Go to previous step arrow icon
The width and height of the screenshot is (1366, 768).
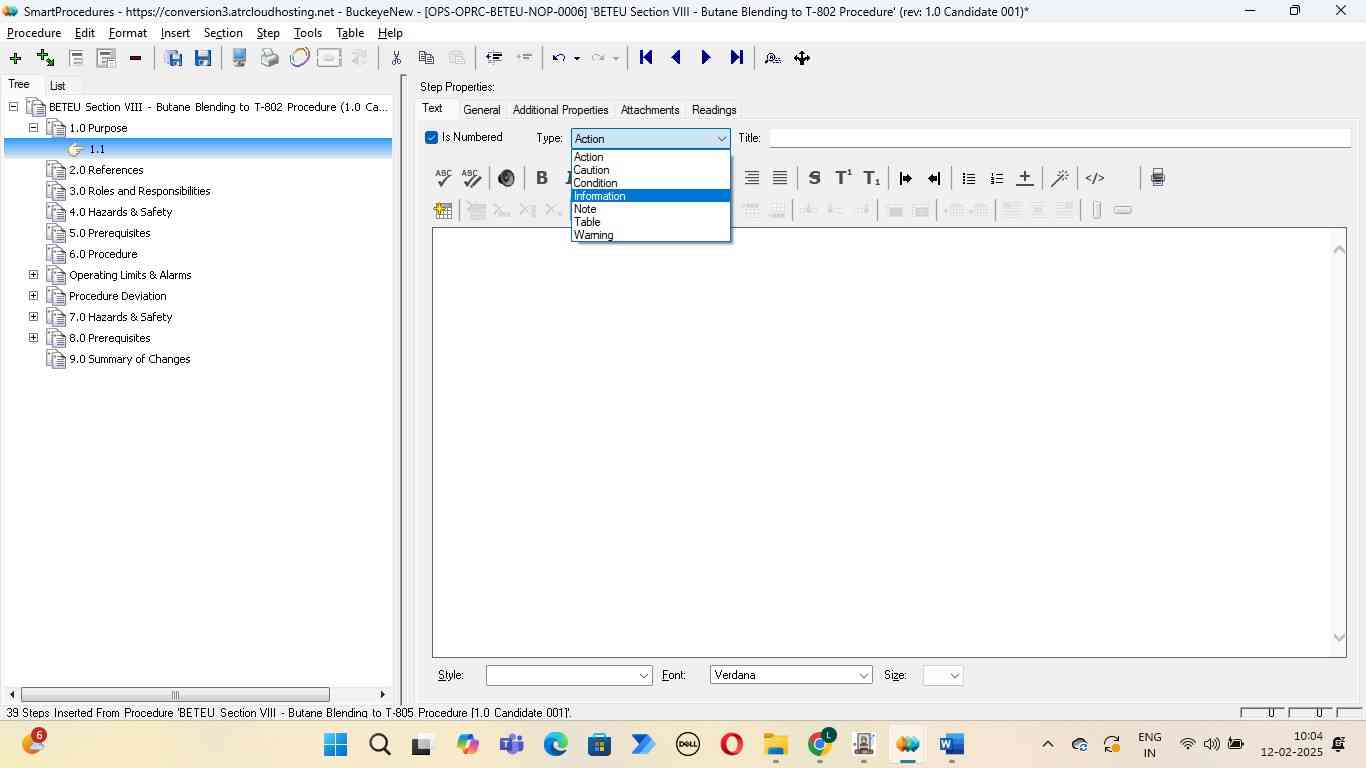click(676, 58)
